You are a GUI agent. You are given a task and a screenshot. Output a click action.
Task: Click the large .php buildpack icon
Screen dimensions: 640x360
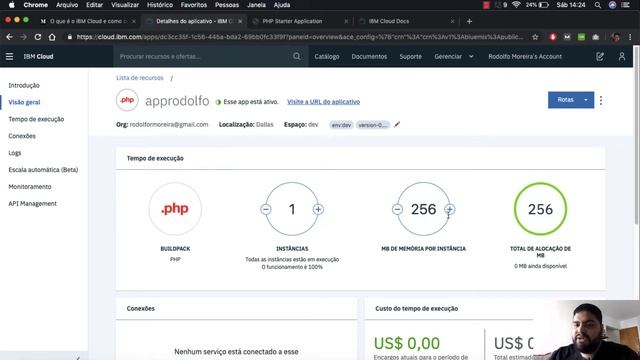[175, 209]
